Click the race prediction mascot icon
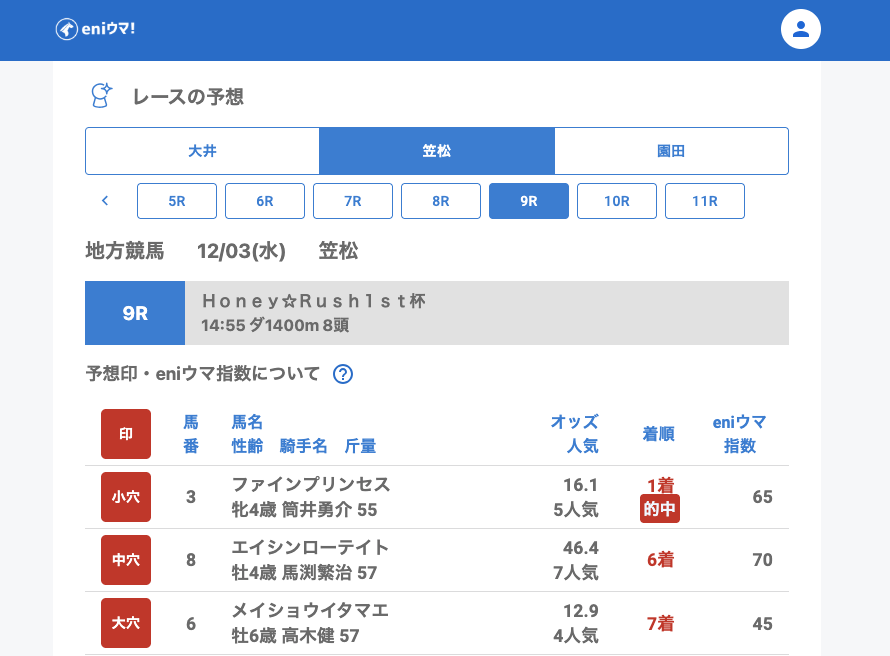This screenshot has height=656, width=890. coord(101,96)
